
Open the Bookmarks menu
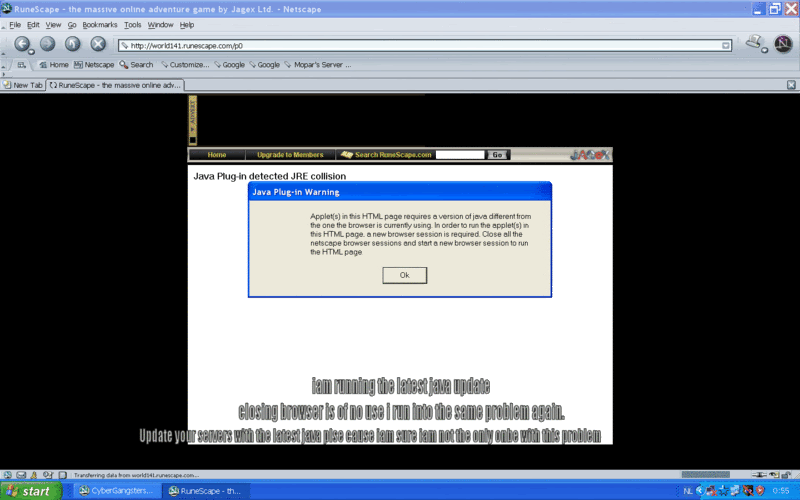(x=100, y=24)
